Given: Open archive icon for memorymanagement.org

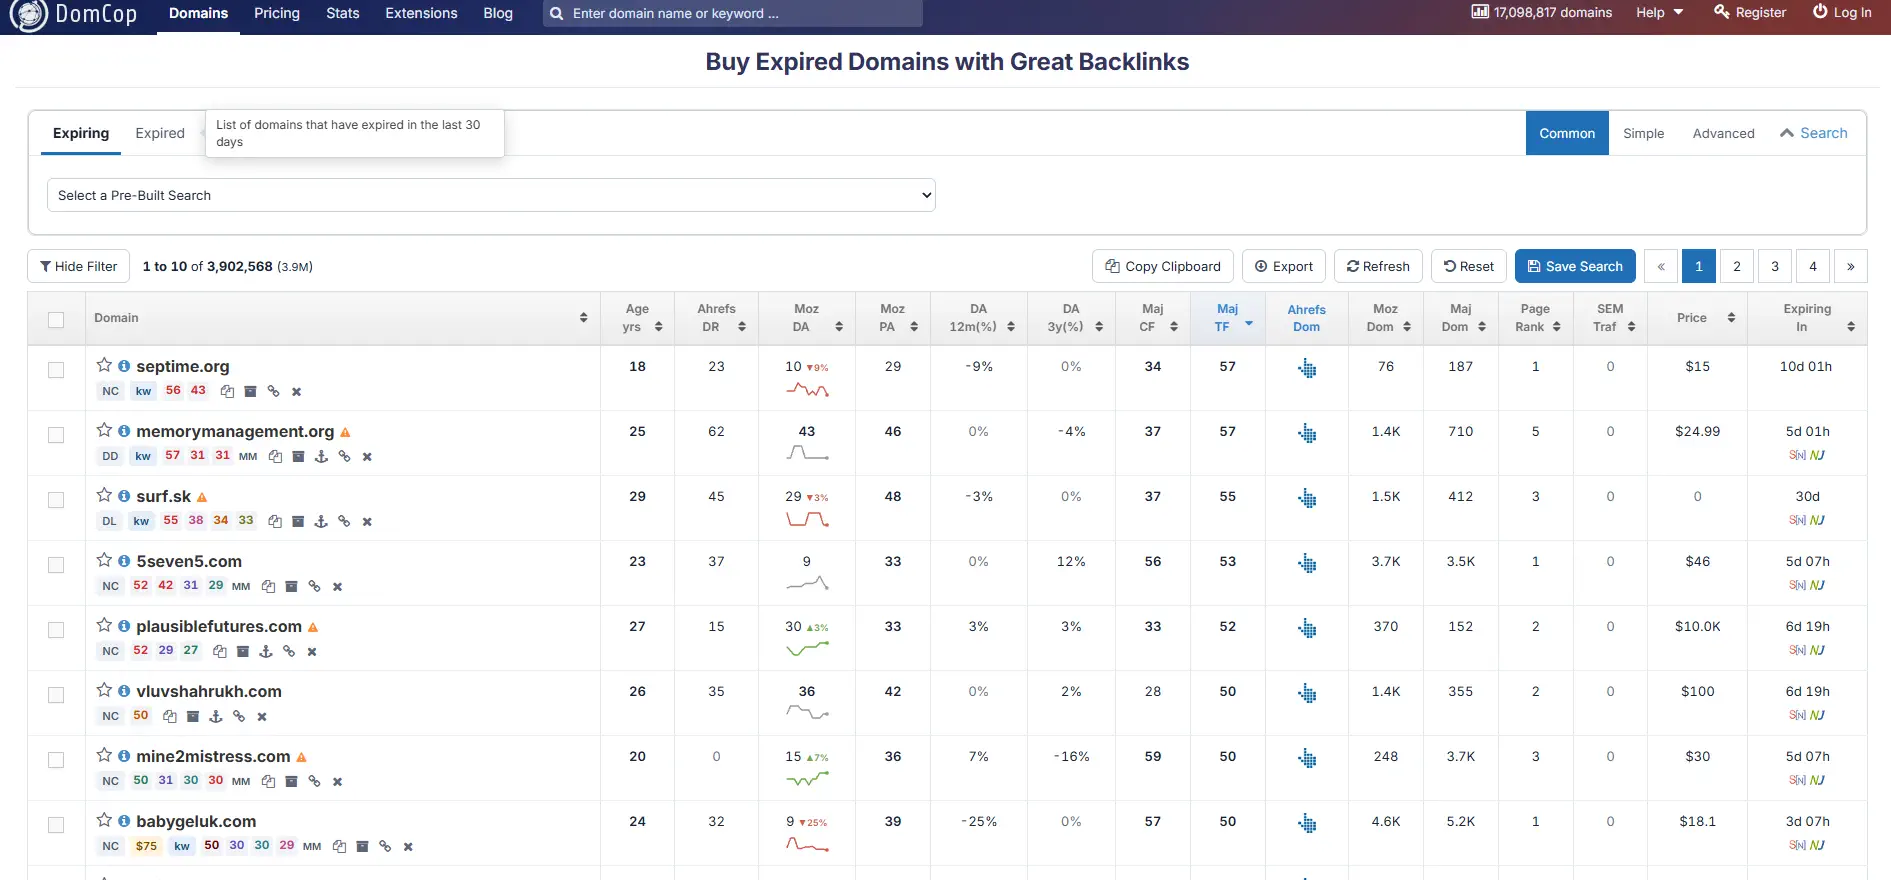Looking at the screenshot, I should 298,456.
